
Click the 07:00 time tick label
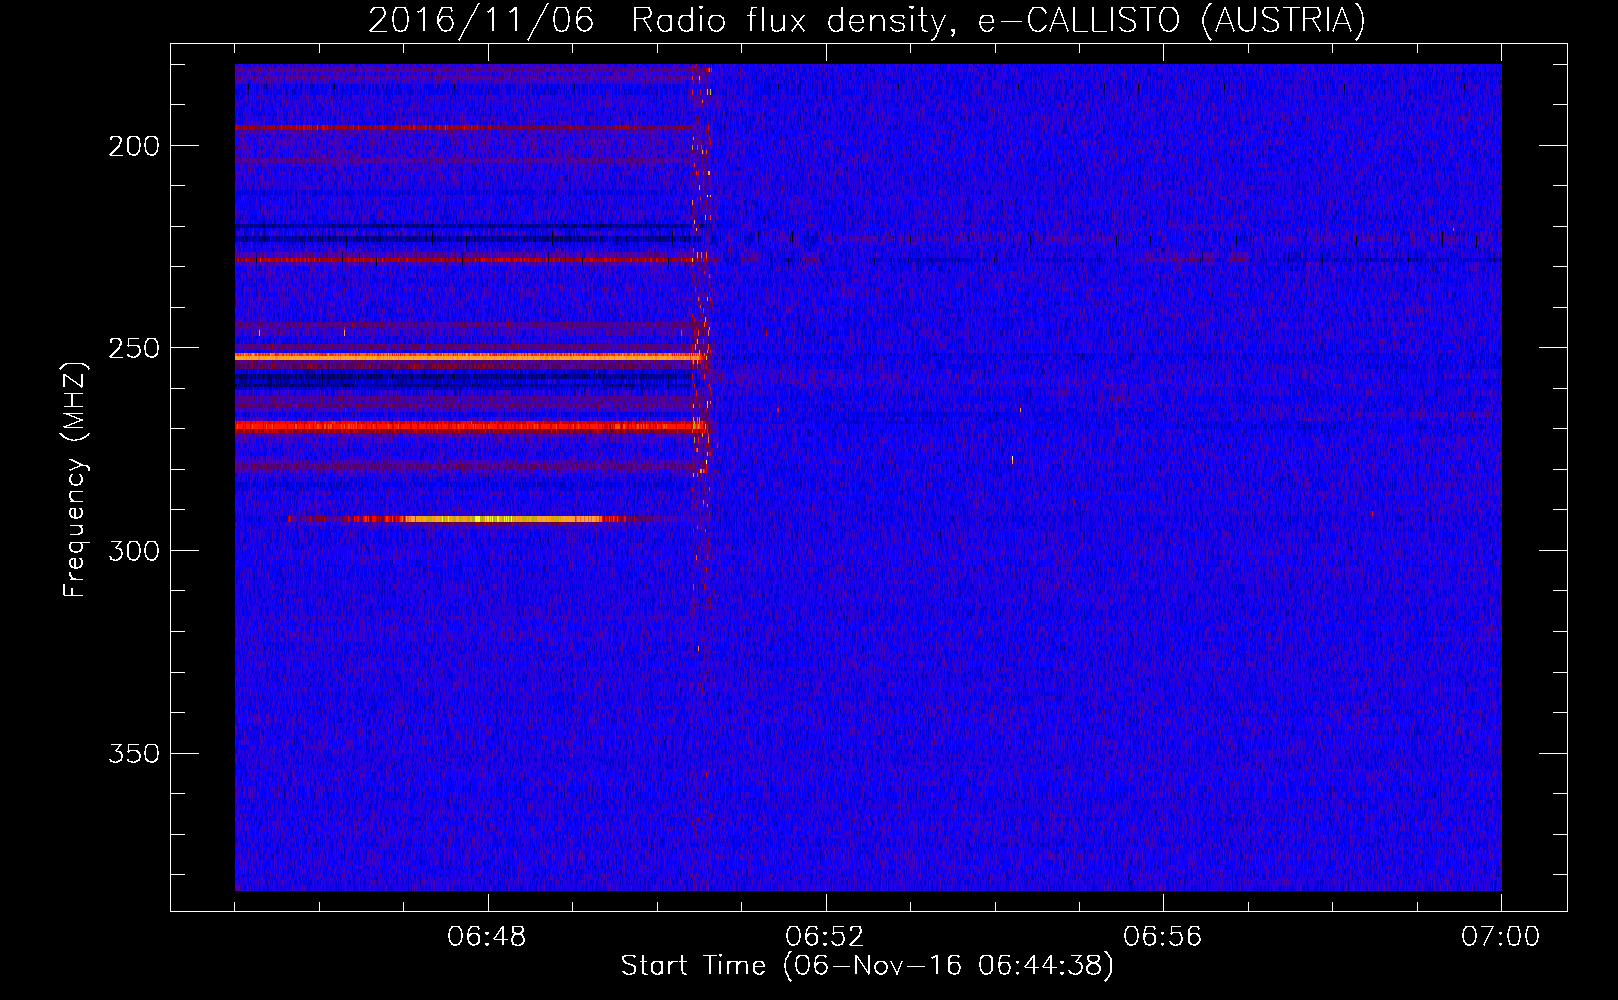tap(1500, 937)
